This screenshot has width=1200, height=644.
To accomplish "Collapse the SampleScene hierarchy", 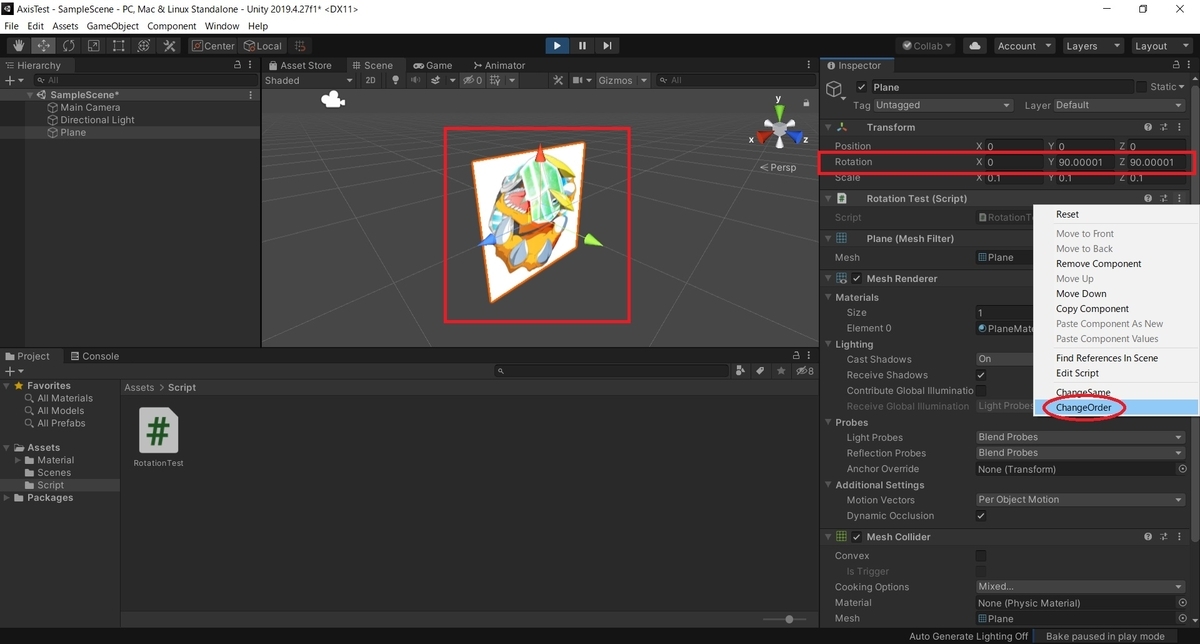I will (x=32, y=95).
